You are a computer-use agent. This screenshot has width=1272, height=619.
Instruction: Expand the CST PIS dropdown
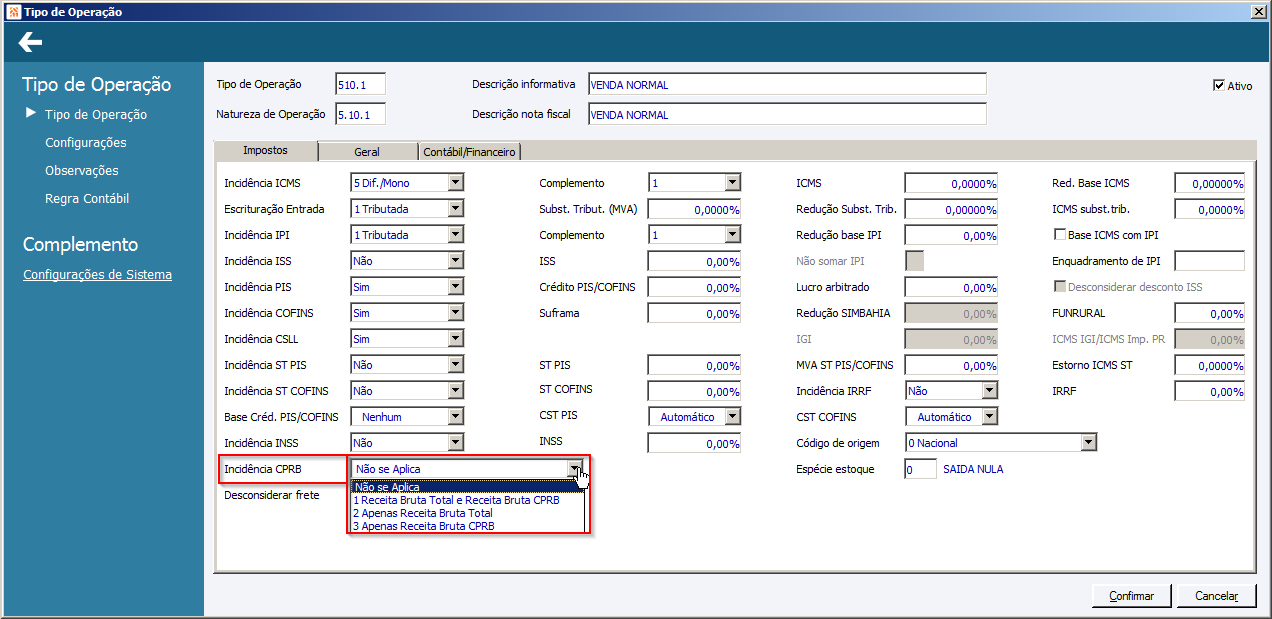click(x=732, y=417)
